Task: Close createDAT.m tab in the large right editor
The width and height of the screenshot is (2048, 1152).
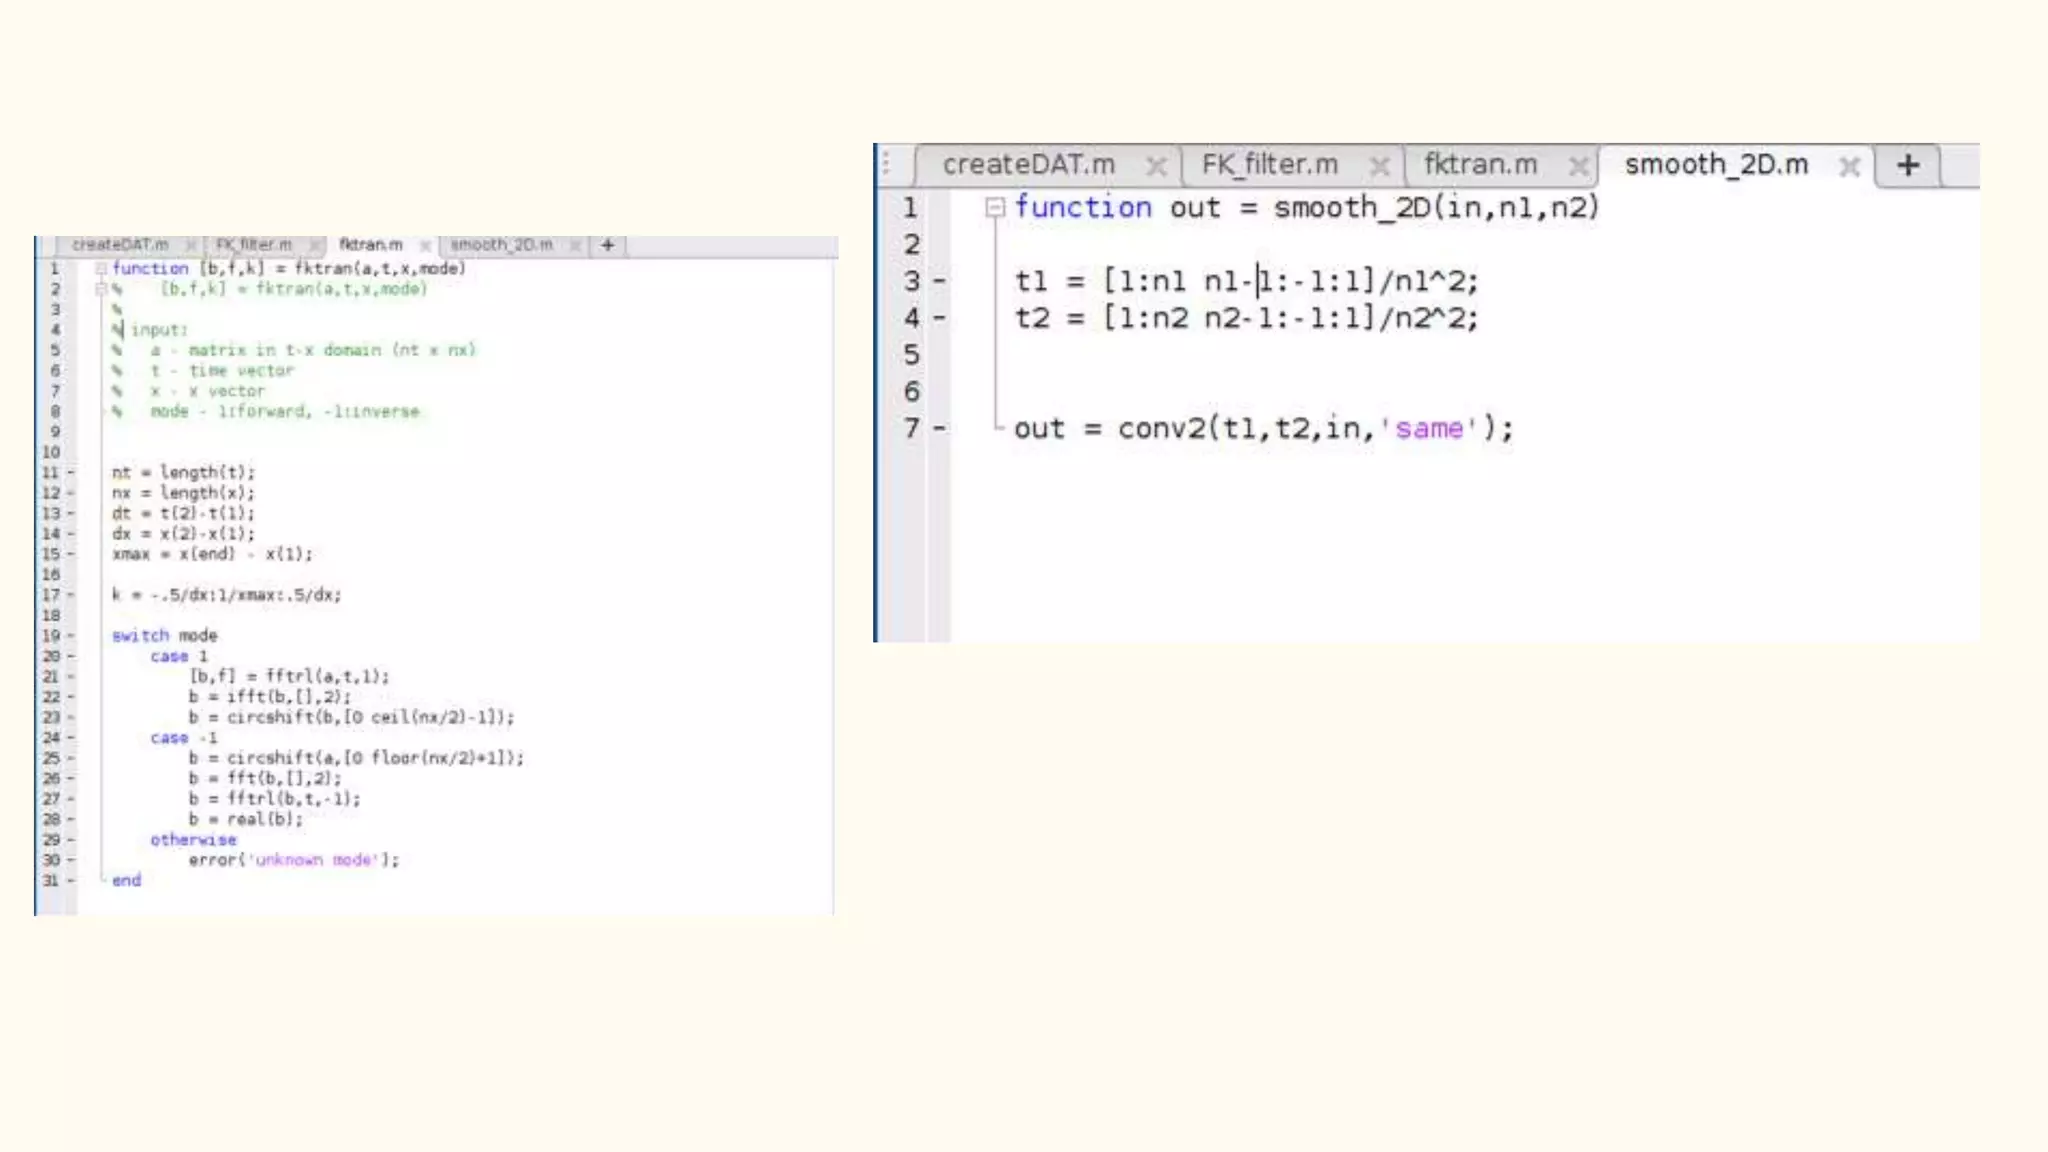Action: pyautogui.click(x=1156, y=166)
